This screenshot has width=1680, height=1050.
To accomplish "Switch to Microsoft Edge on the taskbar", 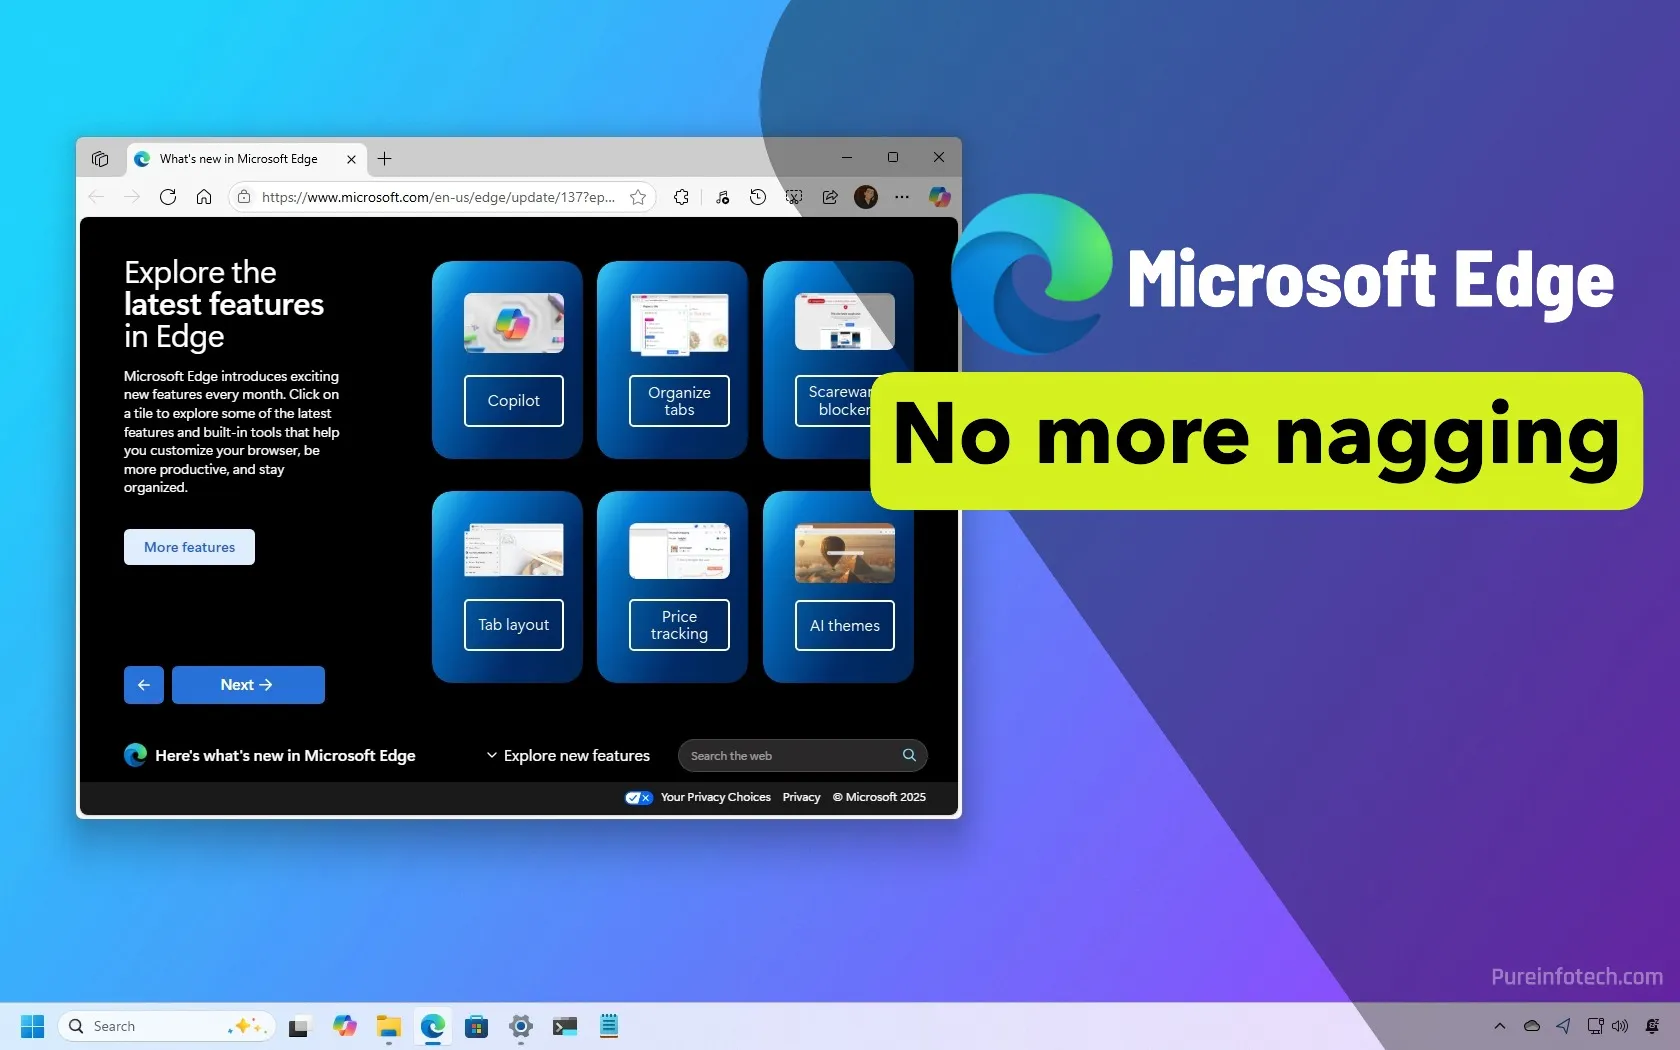I will [x=433, y=1026].
